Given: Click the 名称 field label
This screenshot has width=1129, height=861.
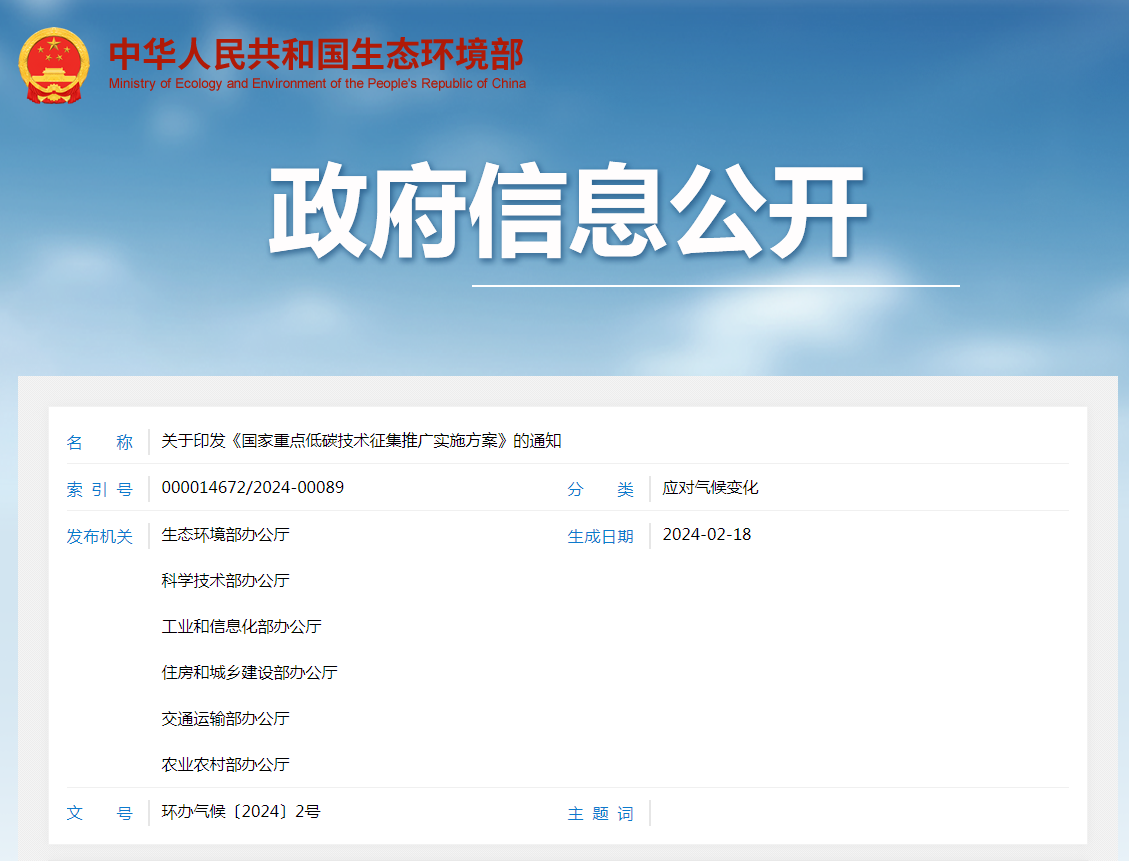Looking at the screenshot, I should (x=99, y=442).
